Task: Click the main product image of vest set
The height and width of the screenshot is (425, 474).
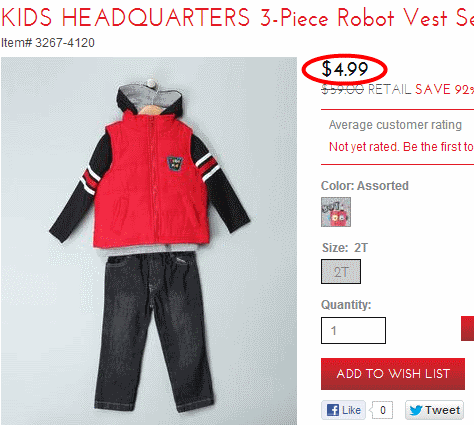Action: [x=149, y=241]
